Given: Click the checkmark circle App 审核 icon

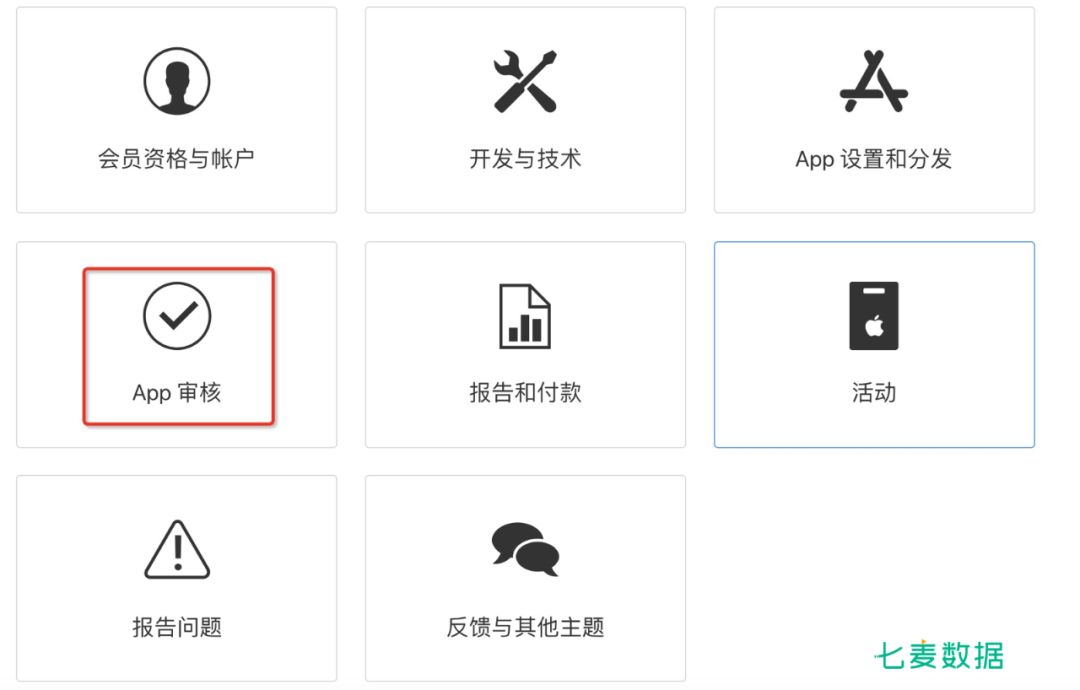Looking at the screenshot, I should pyautogui.click(x=177, y=315).
